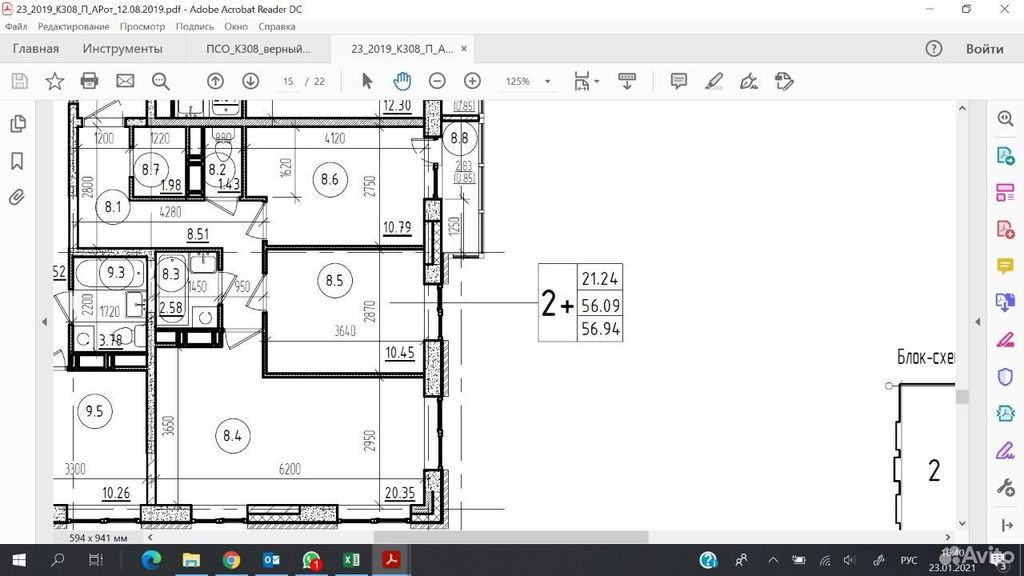
Task: Switch to the ПСО_К308_верный document tab
Action: pyautogui.click(x=259, y=49)
